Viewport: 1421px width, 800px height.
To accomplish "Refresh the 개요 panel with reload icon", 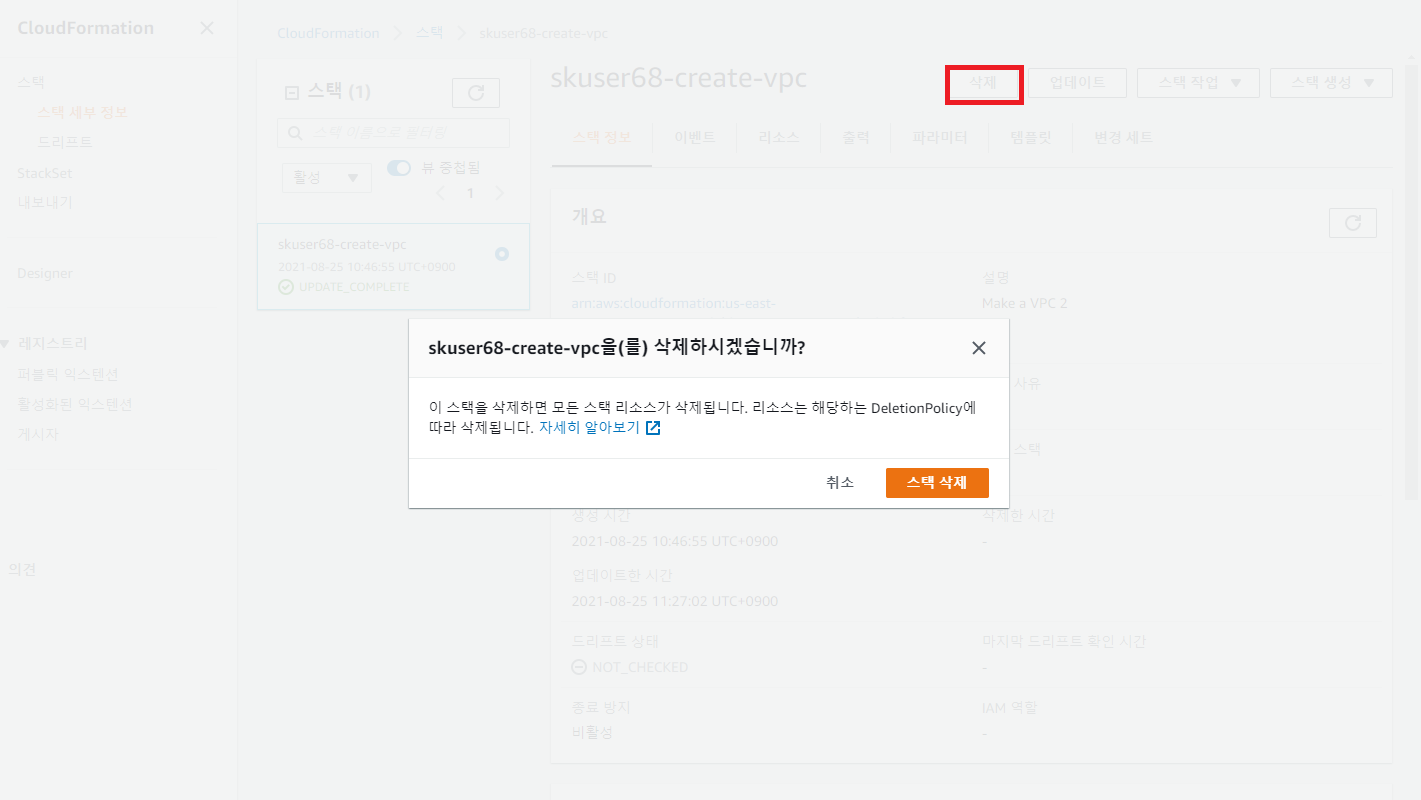I will (1353, 223).
